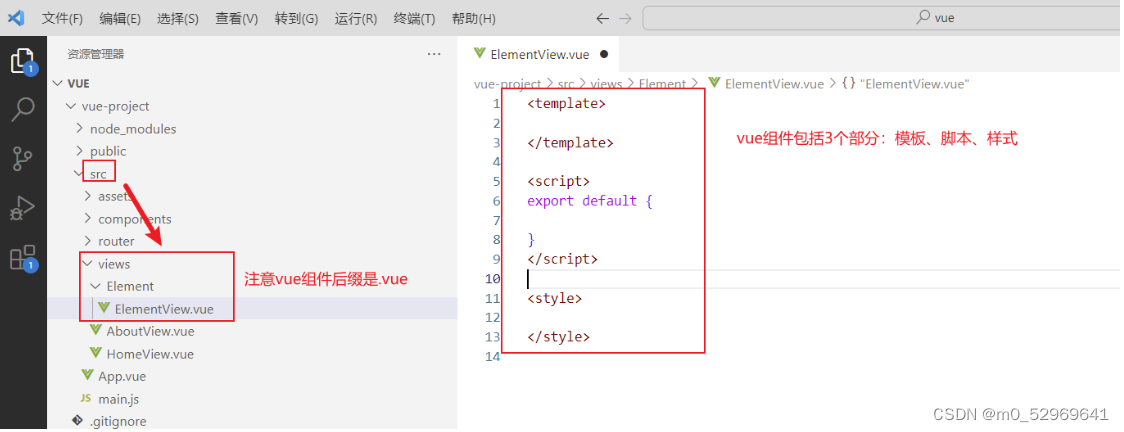
Task: Click the 资源管理器 panel title
Action: 96,54
